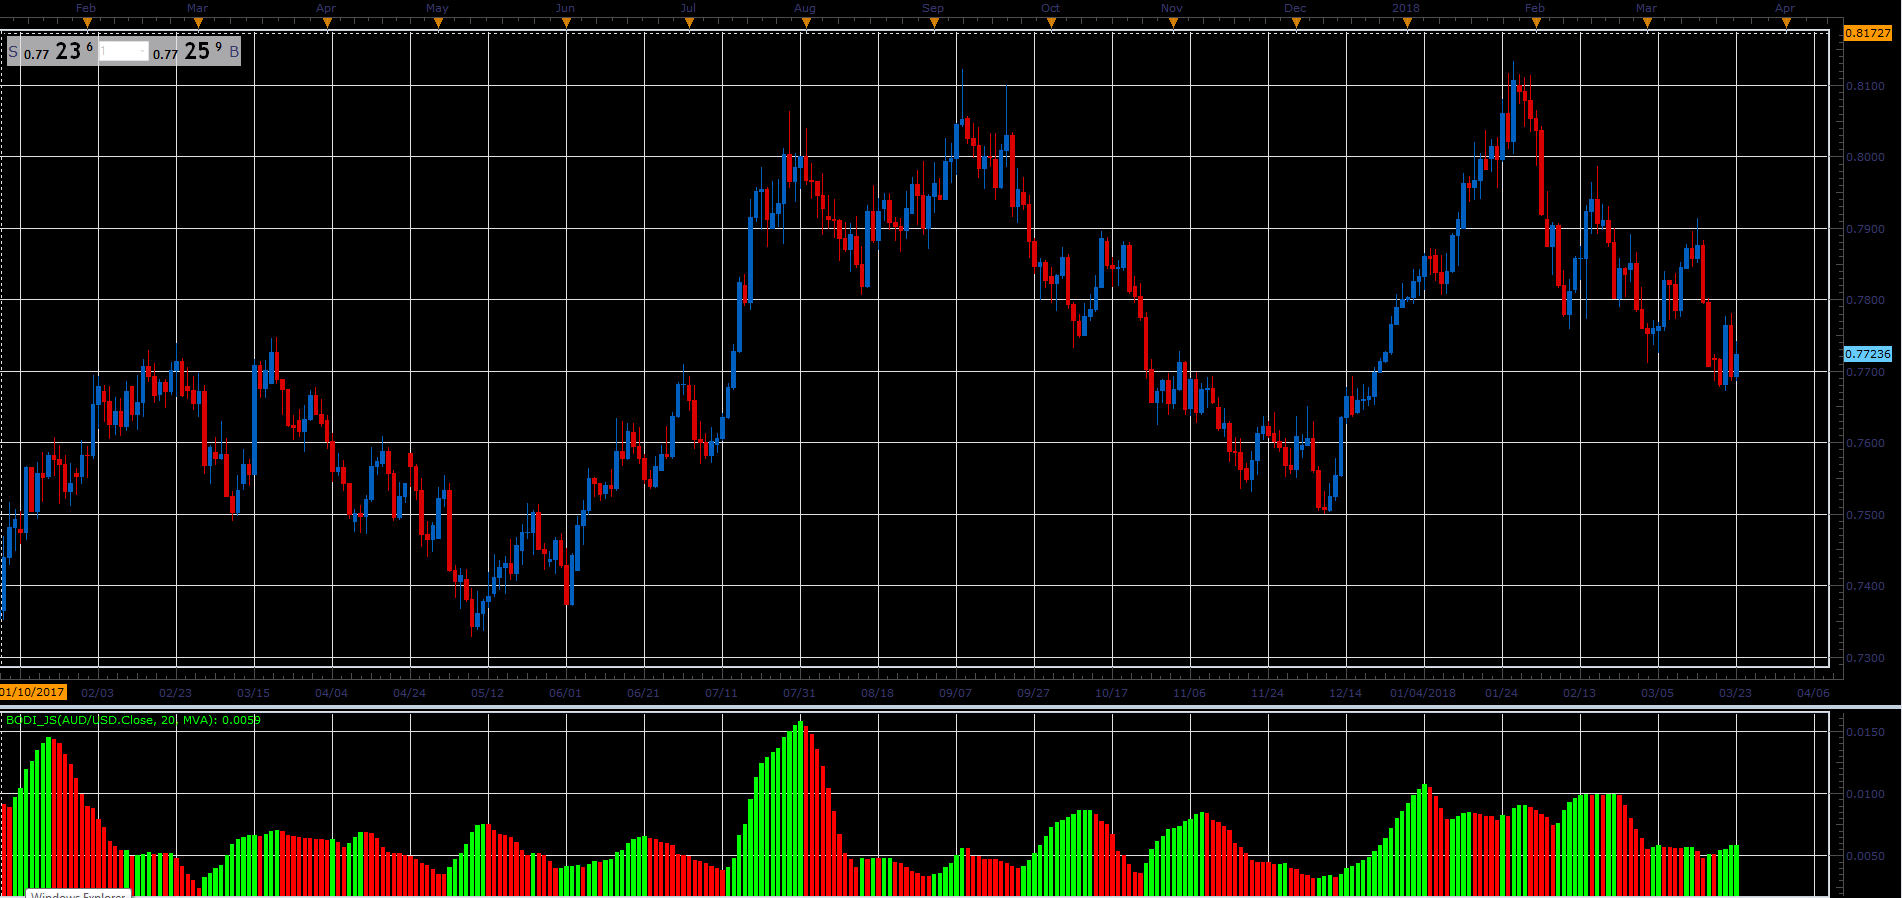Viewport: 1902px width, 898px height.
Task: Click the 0.8100 price axis label
Action: [1865, 86]
